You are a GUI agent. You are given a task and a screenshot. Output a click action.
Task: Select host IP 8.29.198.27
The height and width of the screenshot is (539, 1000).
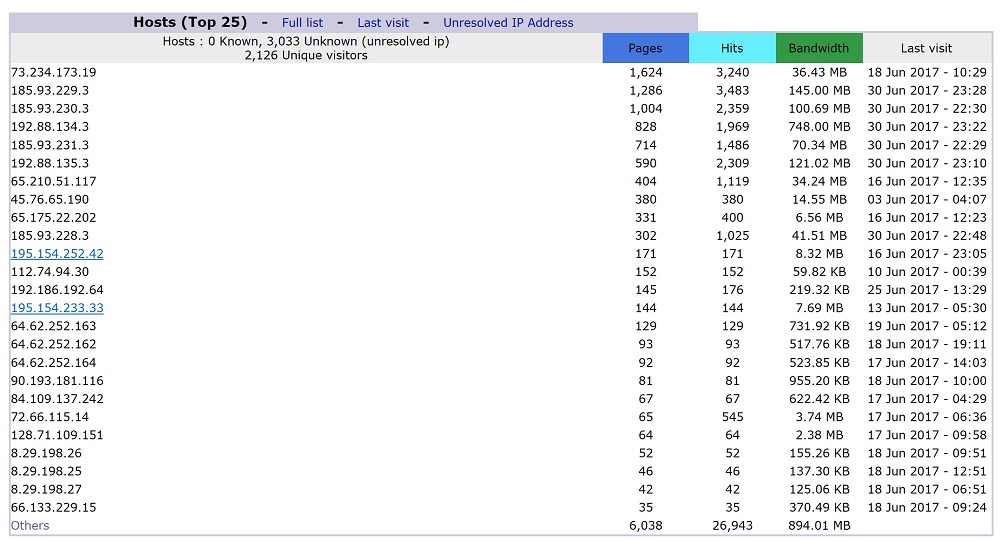[x=46, y=490]
